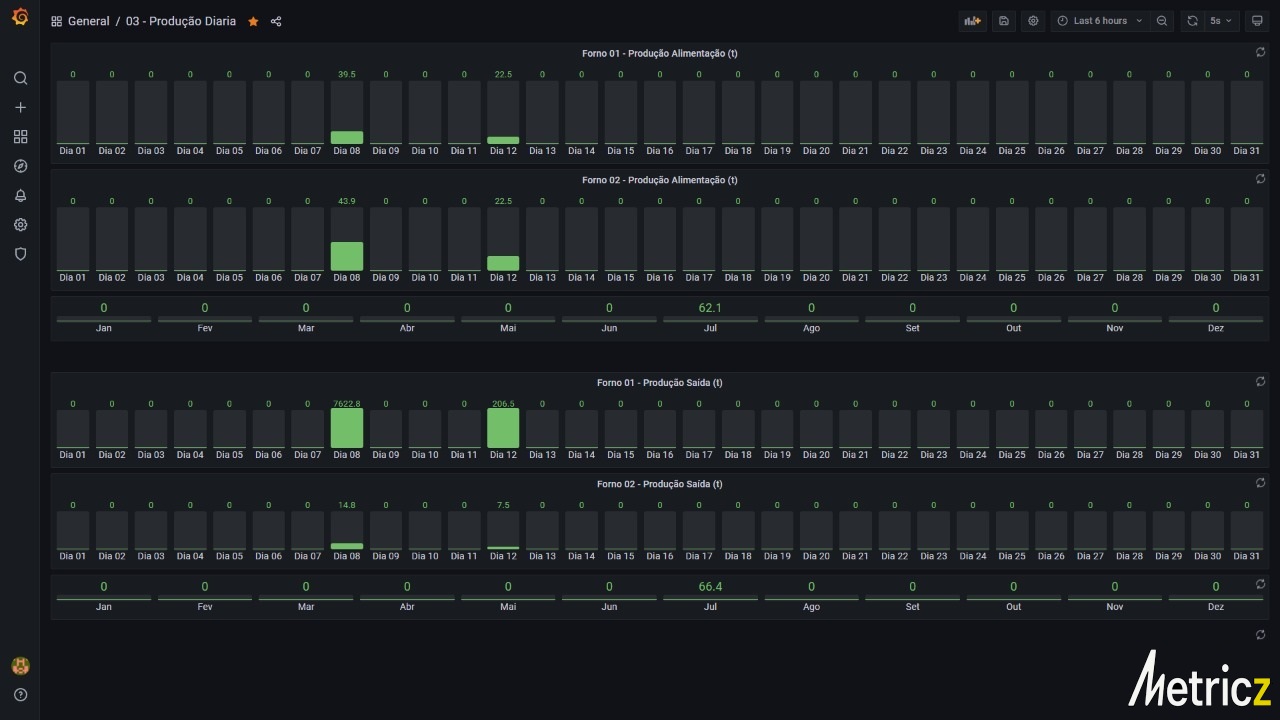Open Forno 01 - Produção Alimentação panel menu
This screenshot has width=1280, height=720.
coord(659,53)
